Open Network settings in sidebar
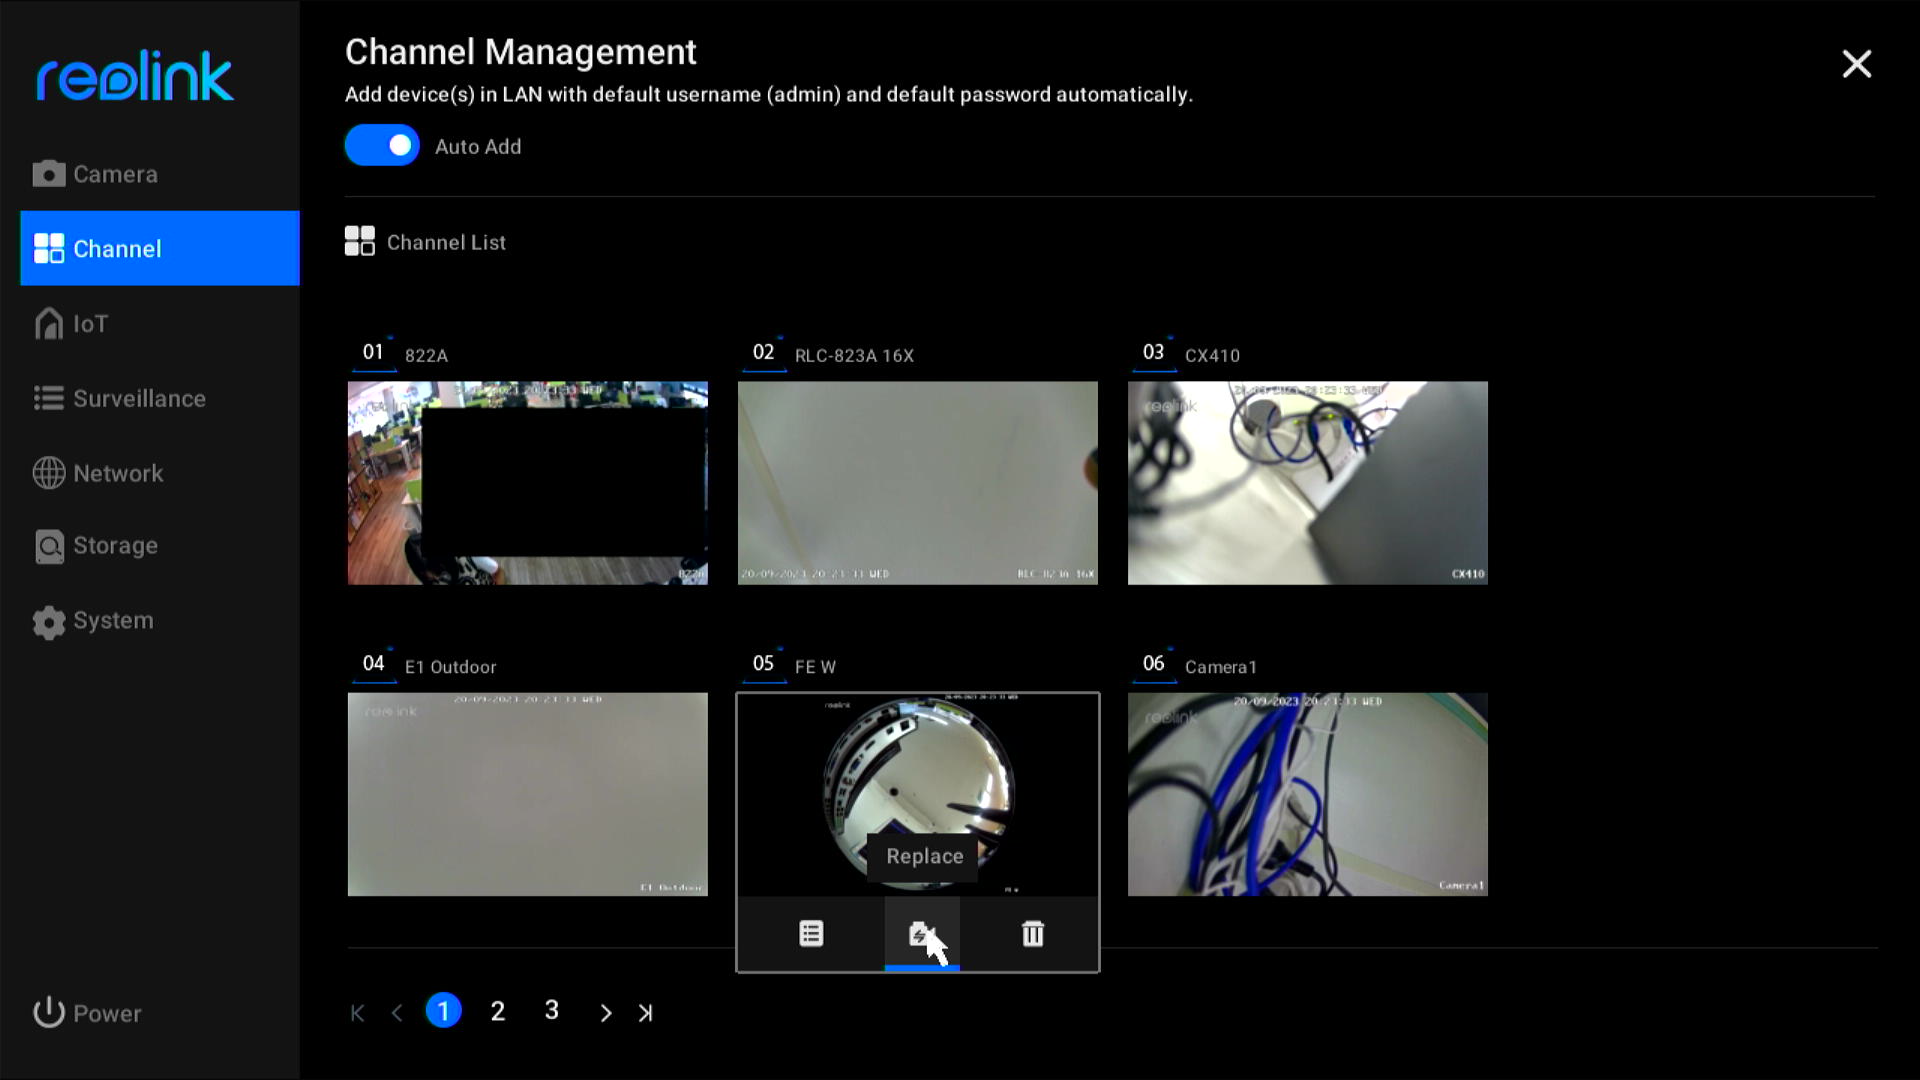Viewport: 1920px width, 1080px height. click(x=98, y=473)
